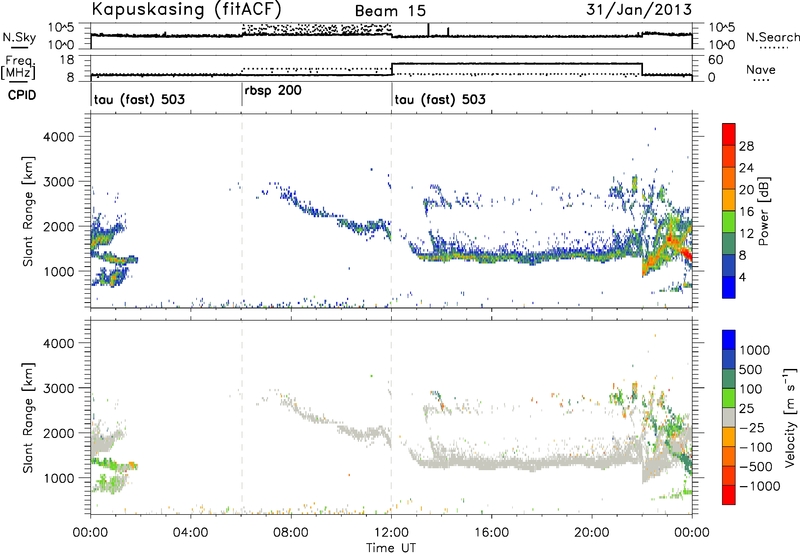
Task: Click the '04:00' time axis label
Action: click(x=190, y=533)
